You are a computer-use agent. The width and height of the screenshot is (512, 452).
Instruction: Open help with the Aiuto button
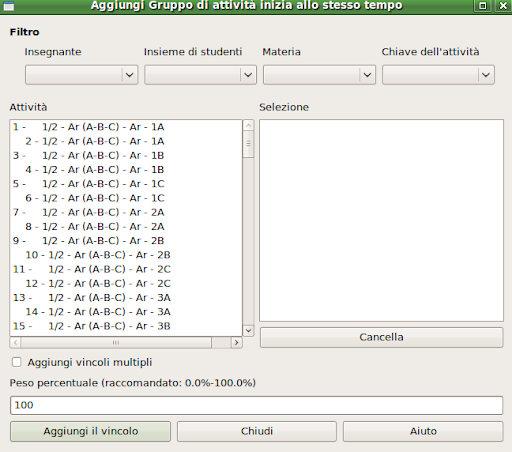pos(423,431)
